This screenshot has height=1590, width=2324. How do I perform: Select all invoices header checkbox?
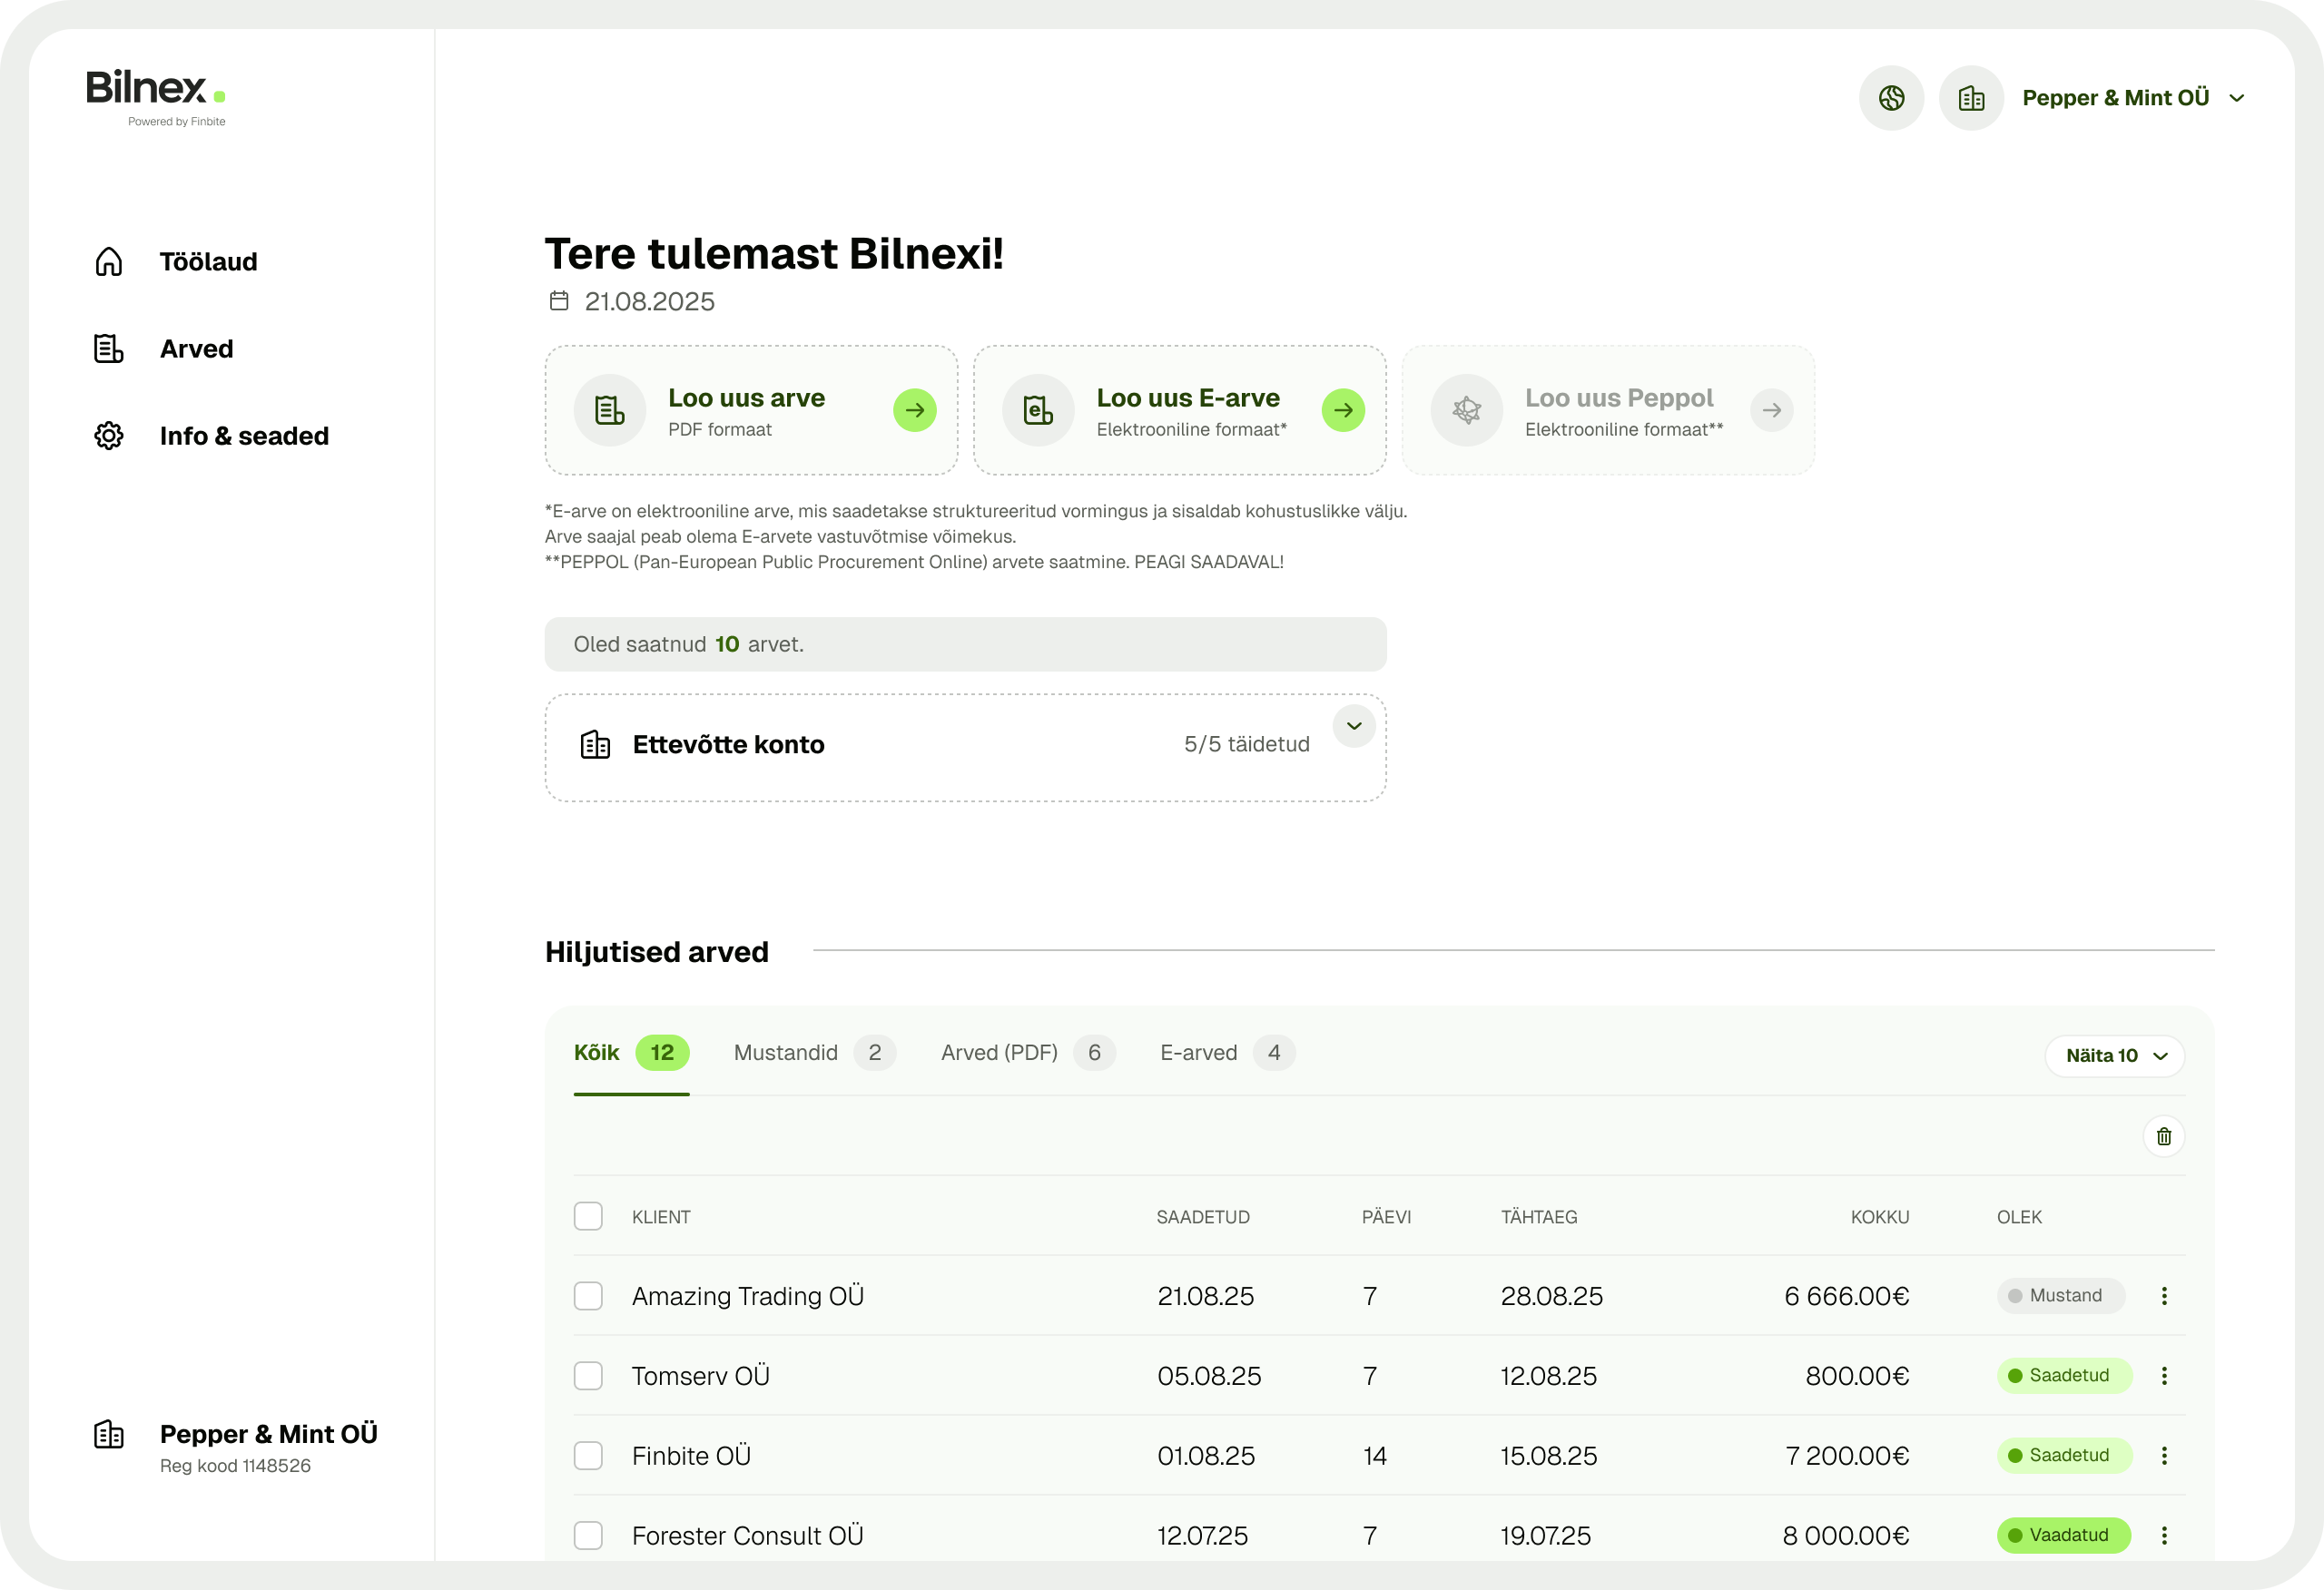click(588, 1217)
